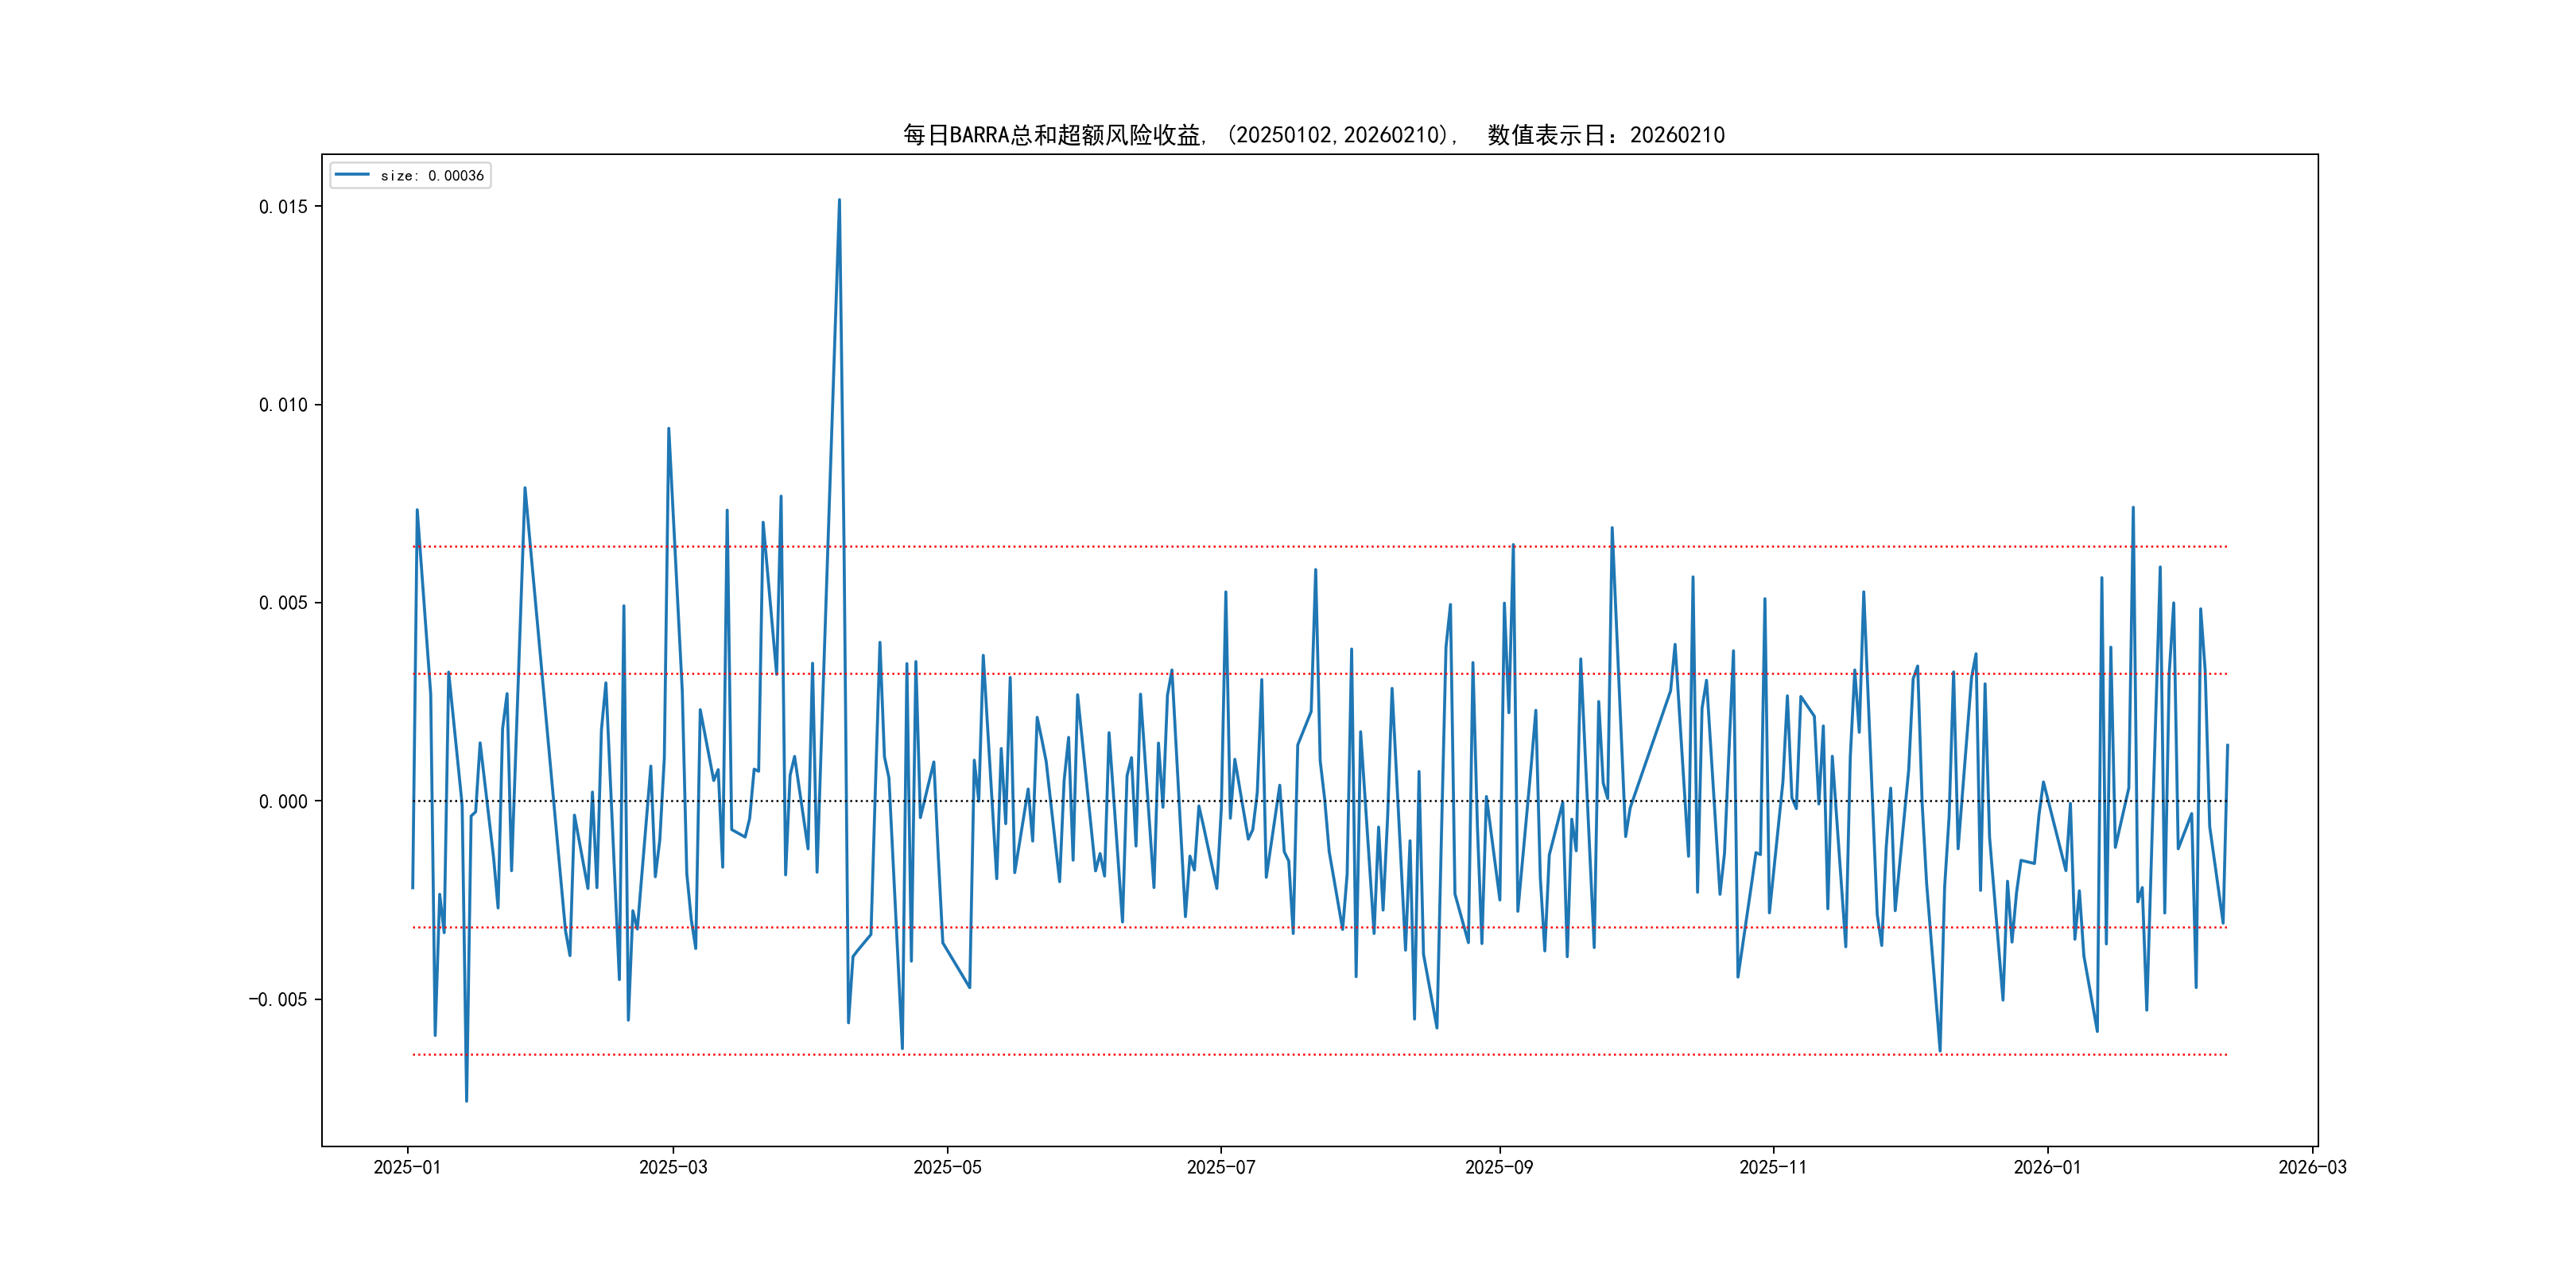Screen dimensions: 2576x1288
Task: Click the 2026-03 x-axis date label
Action: pyautogui.click(x=2312, y=1167)
